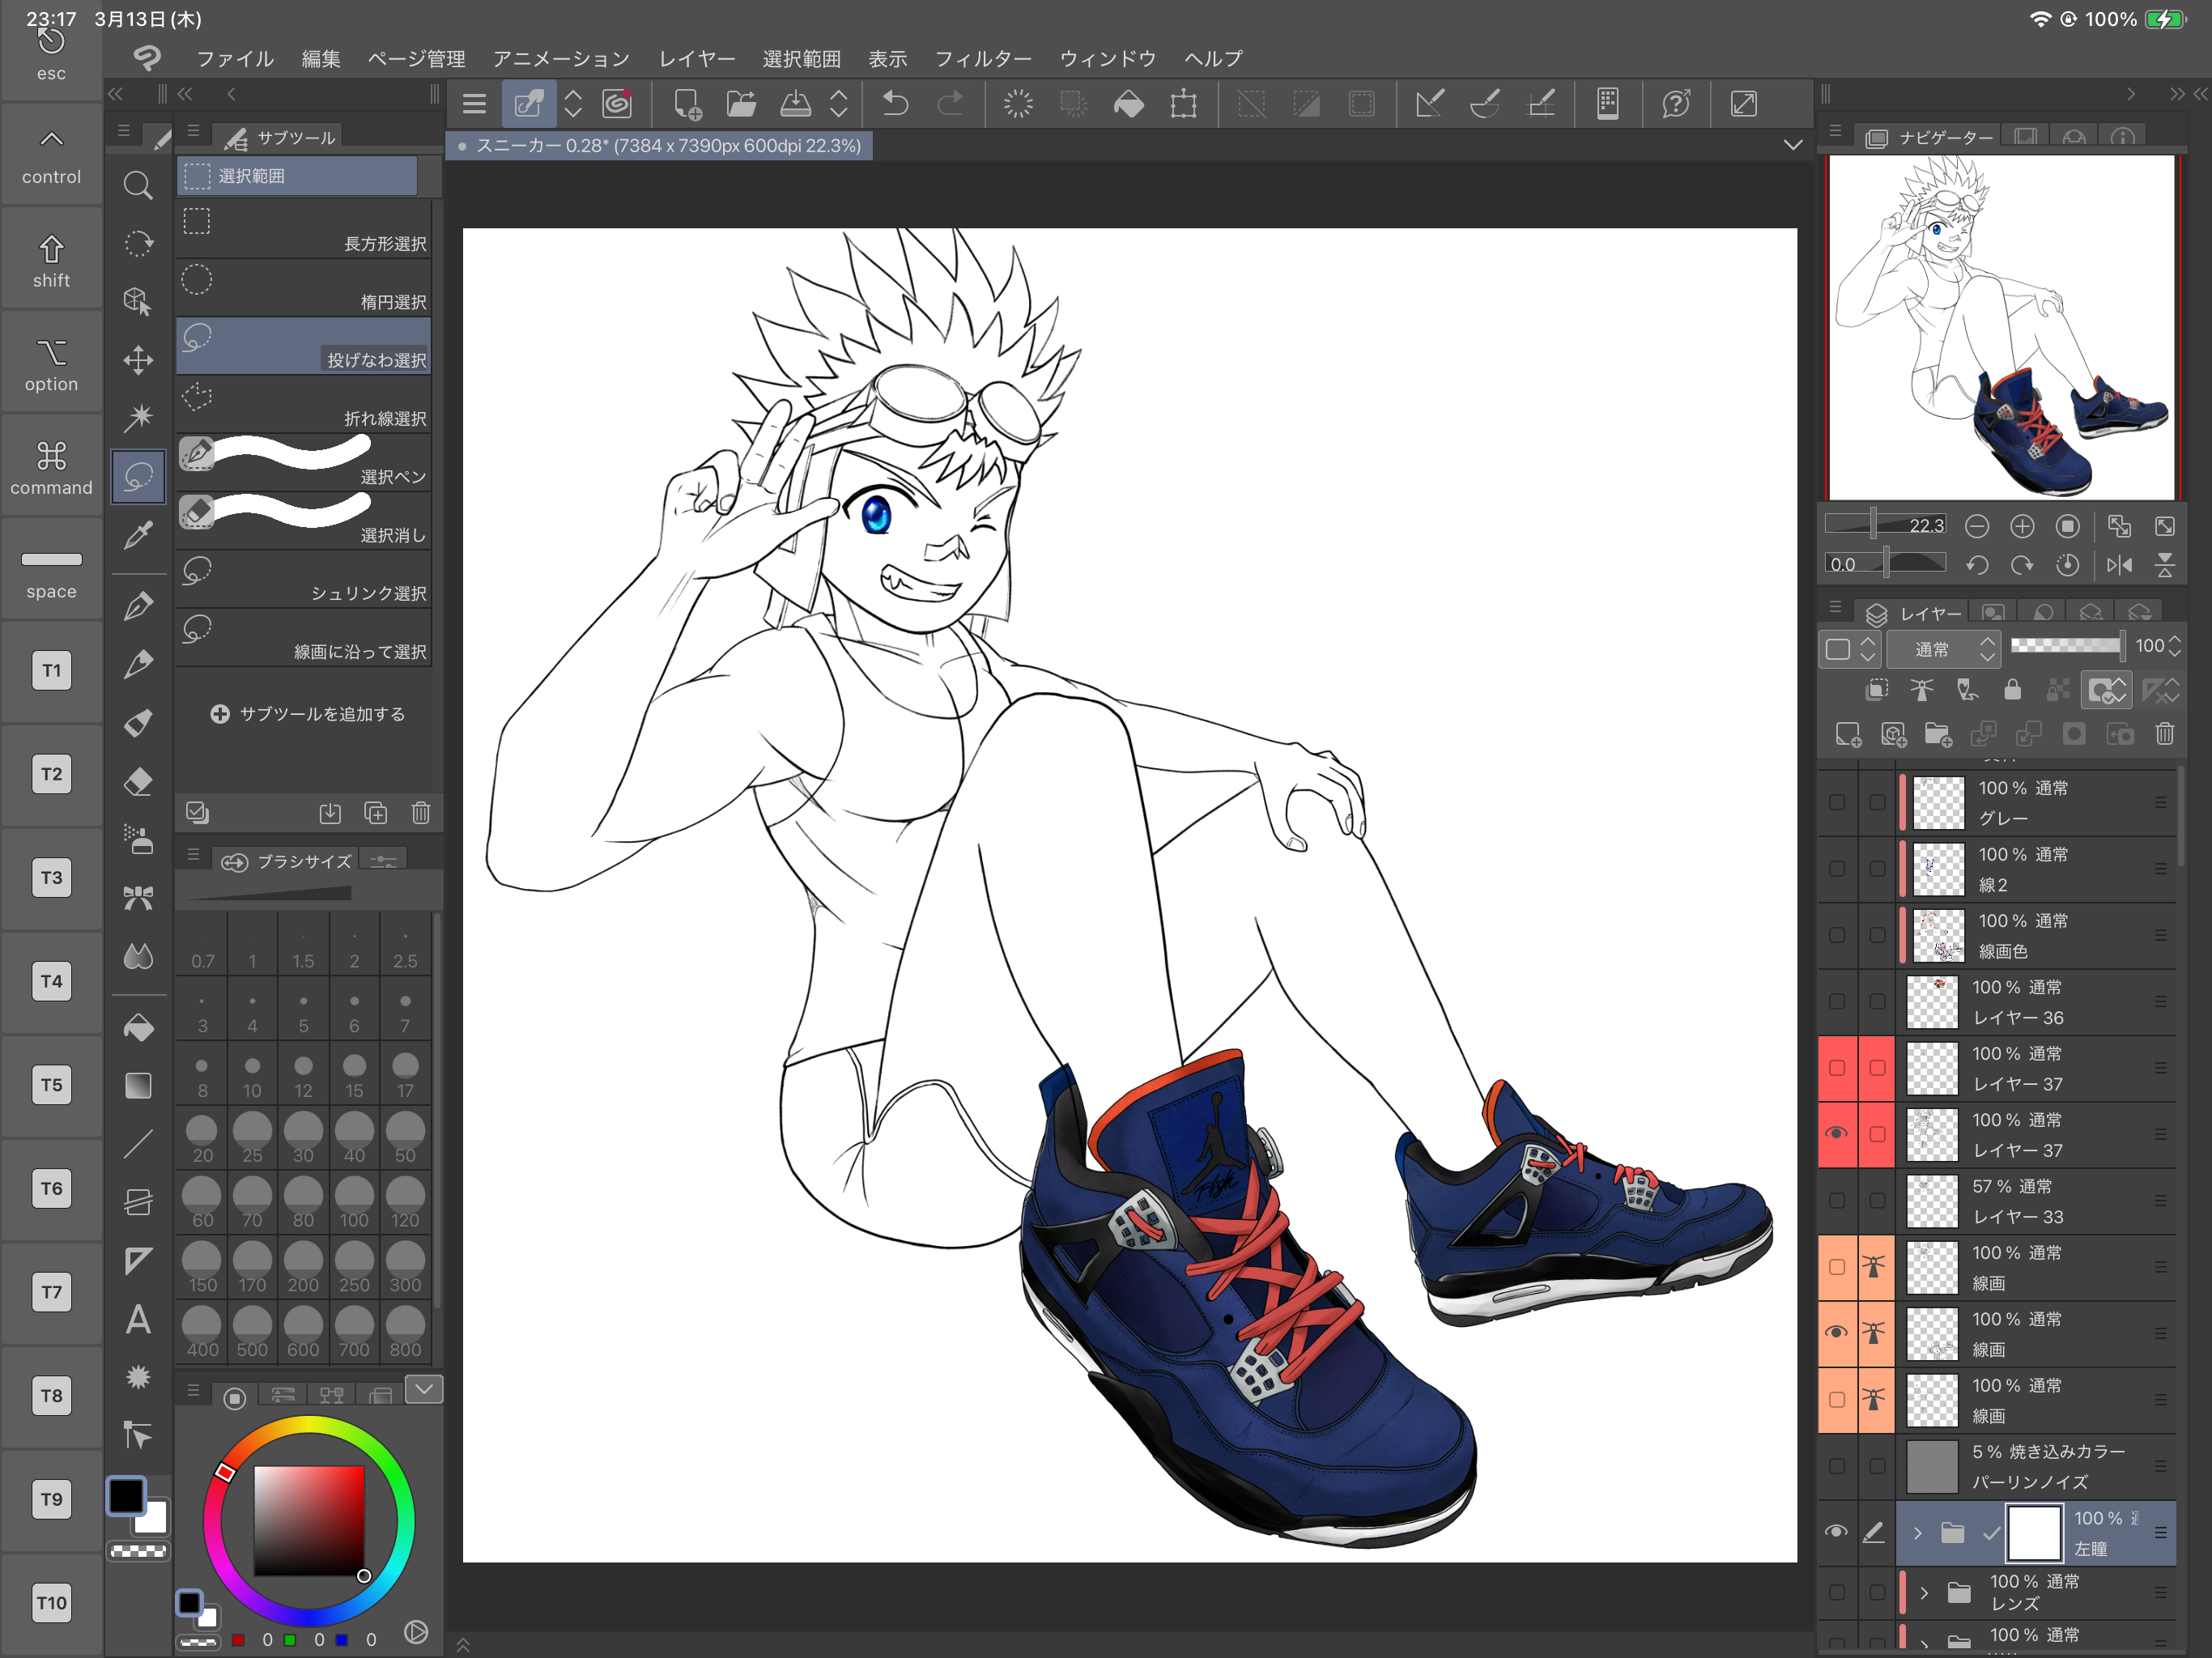Open the 選択範囲 menu
This screenshot has height=1658, width=2212.
click(x=801, y=58)
